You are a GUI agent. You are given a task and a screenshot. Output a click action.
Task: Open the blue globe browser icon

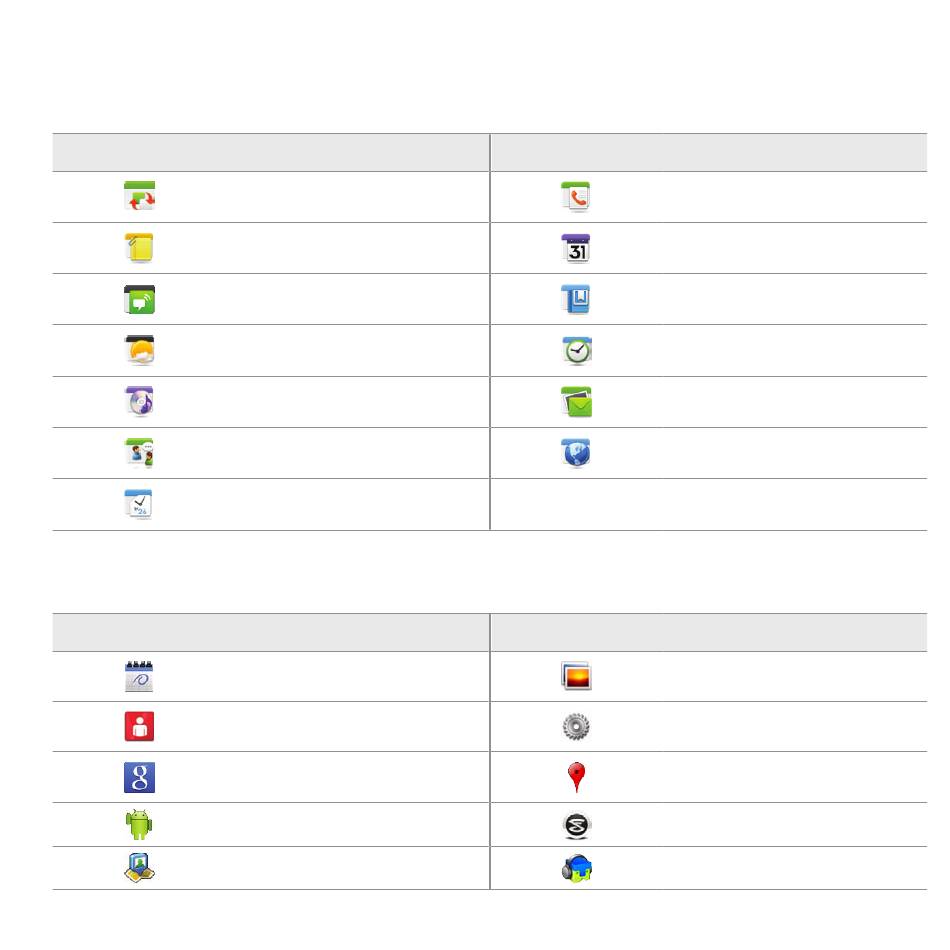(x=576, y=453)
